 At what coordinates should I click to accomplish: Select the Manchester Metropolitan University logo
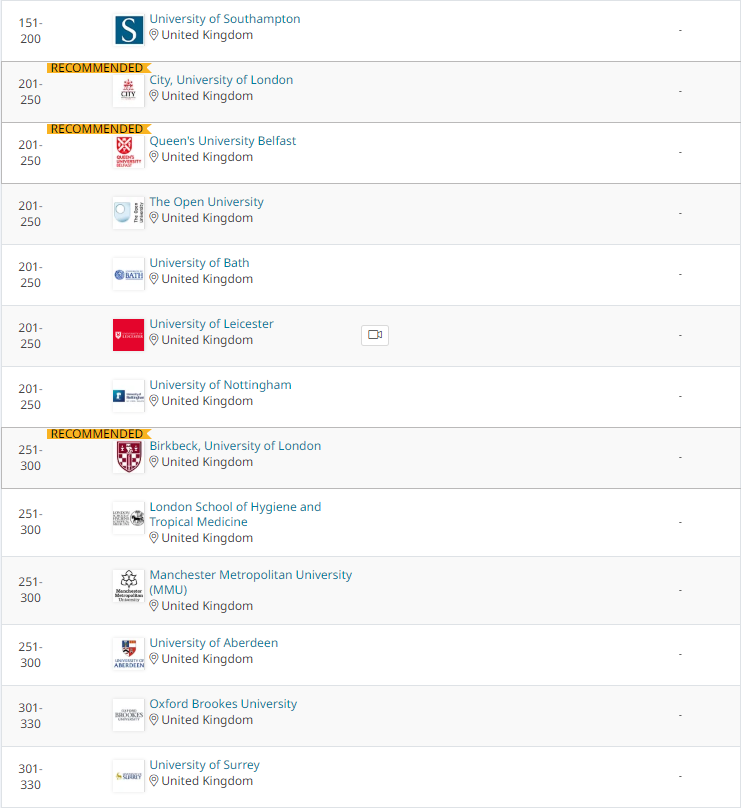(x=128, y=586)
